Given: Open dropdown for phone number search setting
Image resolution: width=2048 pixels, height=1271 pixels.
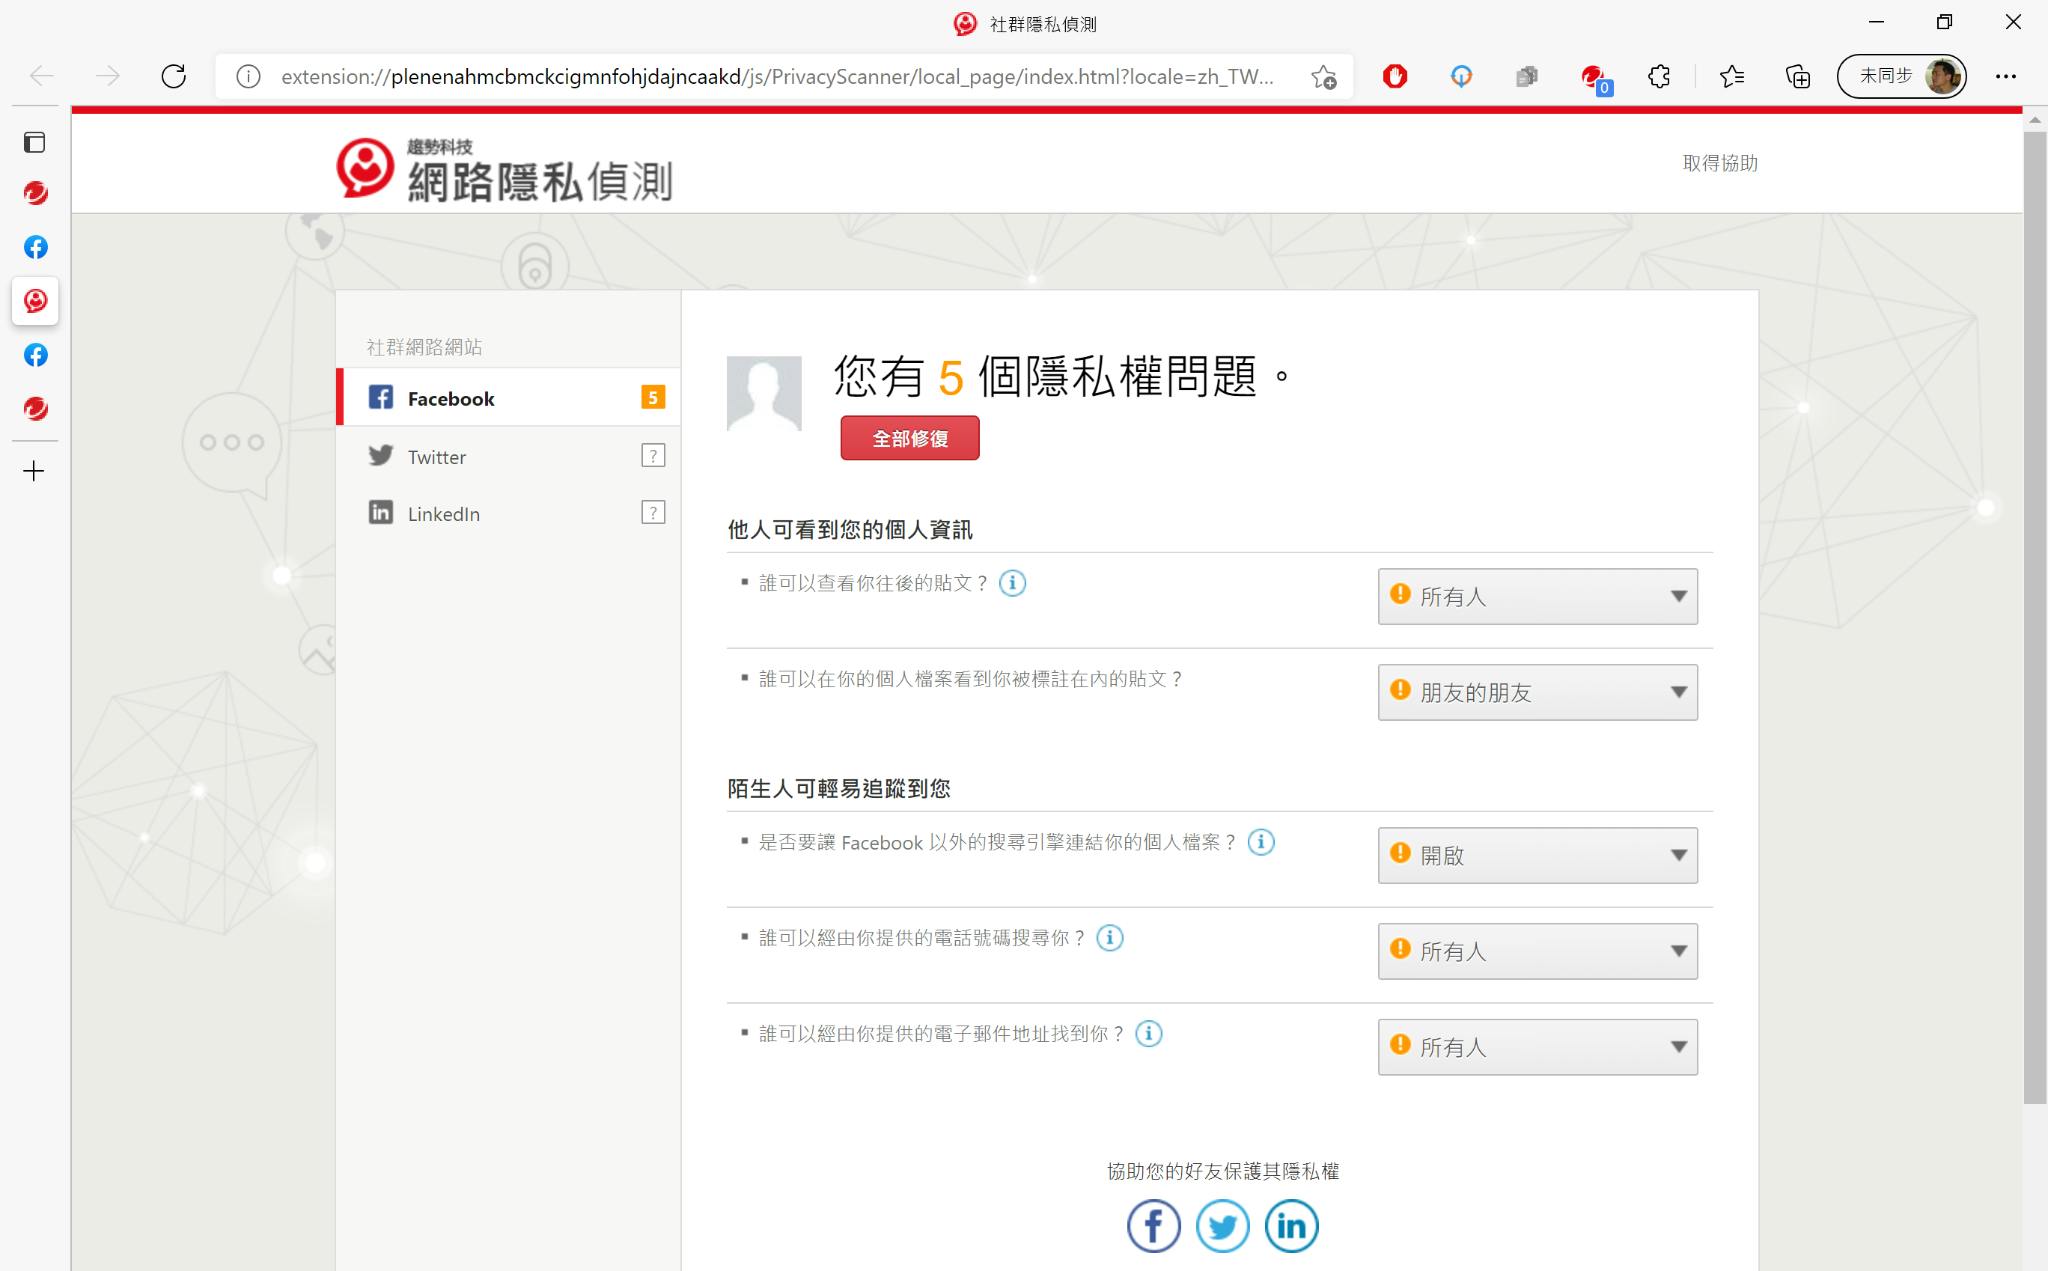Looking at the screenshot, I should [x=1538, y=952].
